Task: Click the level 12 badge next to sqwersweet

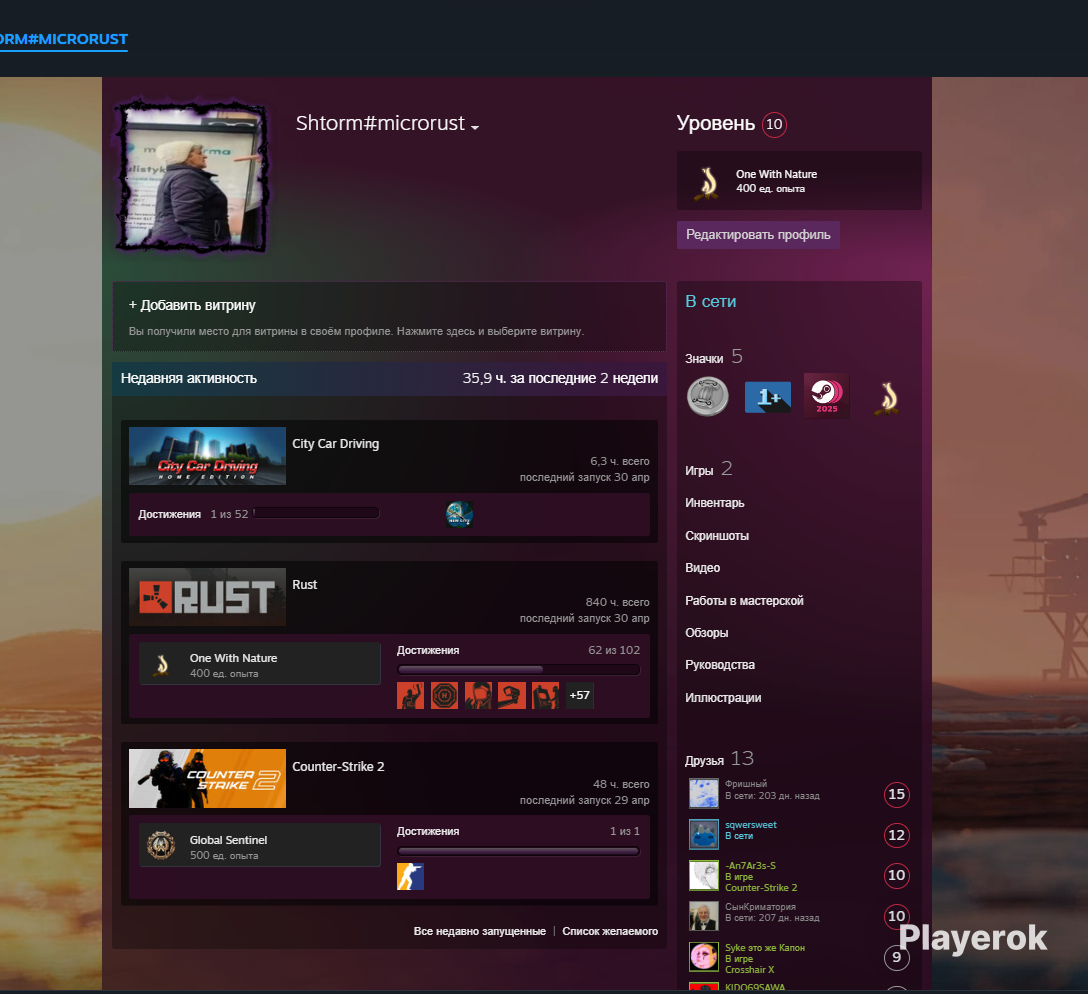Action: (896, 835)
